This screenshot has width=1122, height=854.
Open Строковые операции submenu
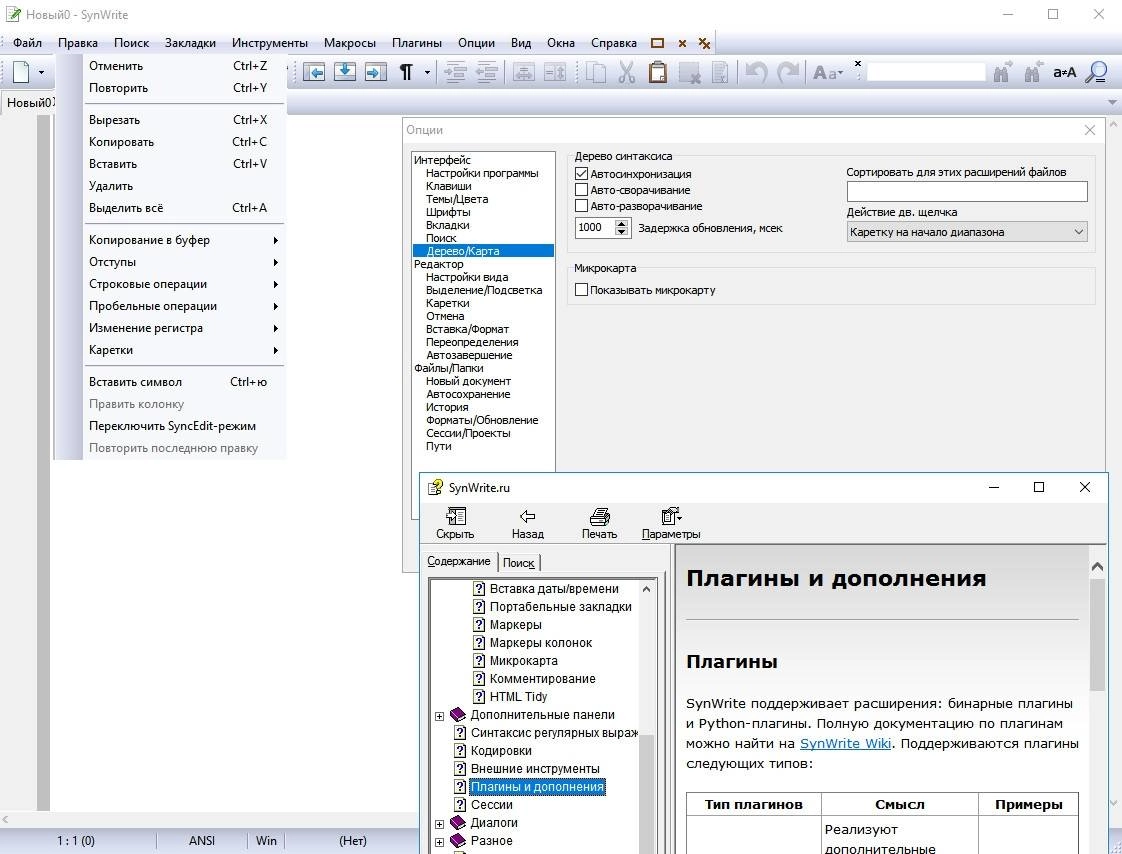[184, 284]
